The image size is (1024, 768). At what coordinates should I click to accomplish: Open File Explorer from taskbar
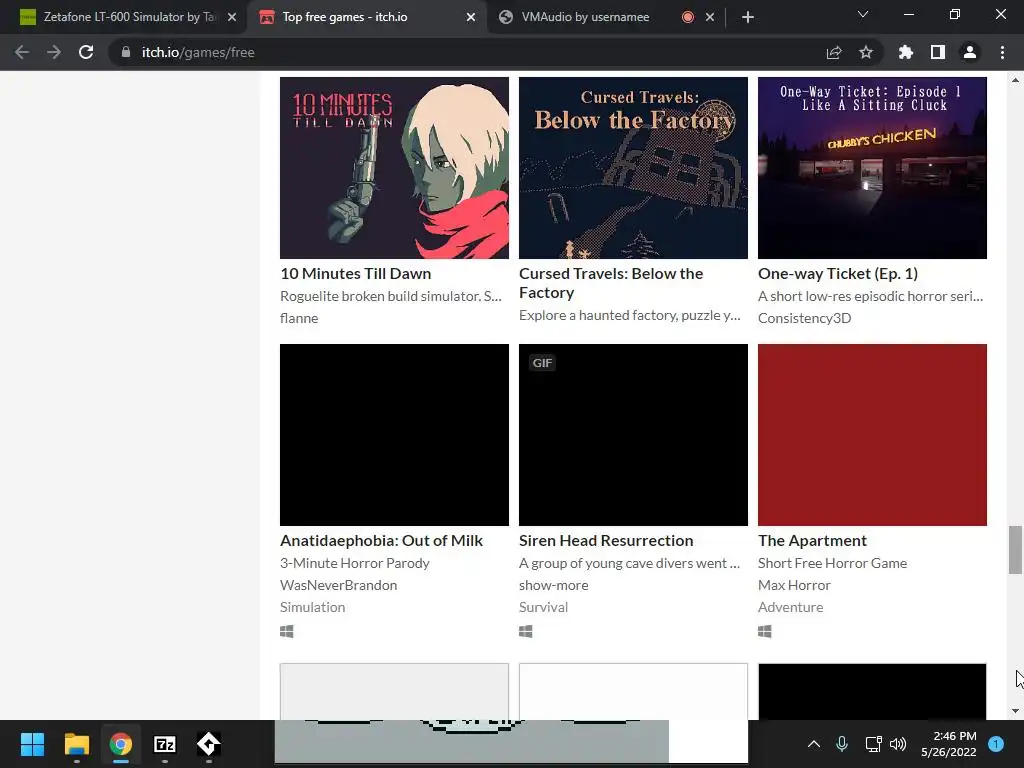tap(76, 744)
